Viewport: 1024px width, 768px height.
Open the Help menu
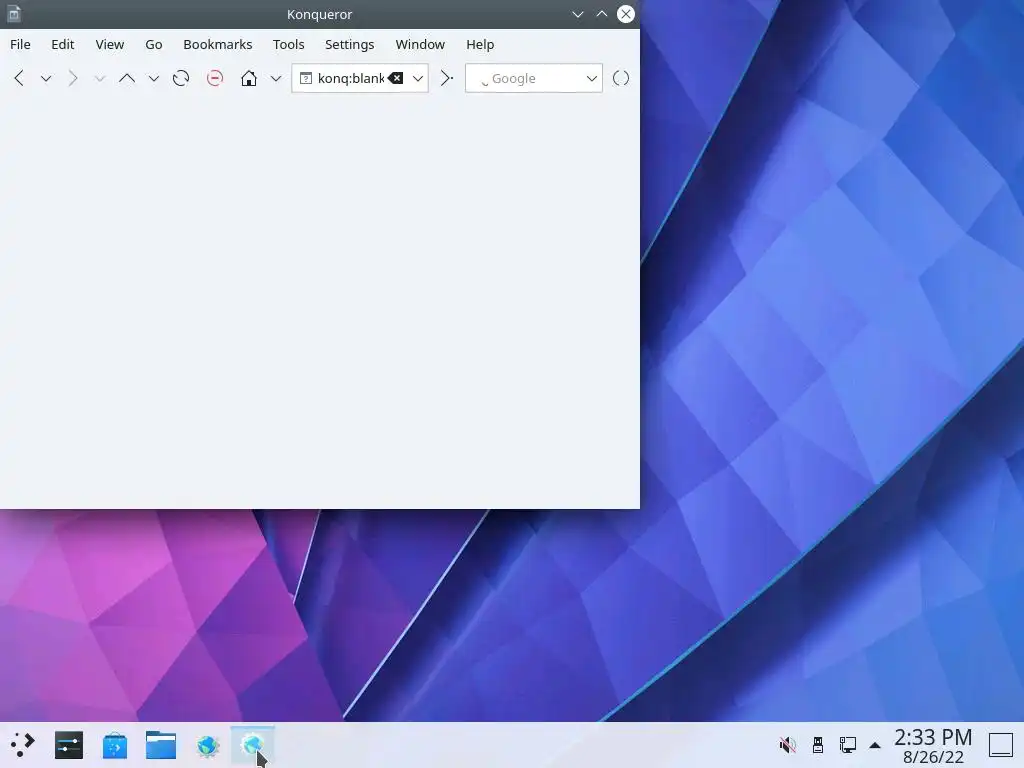480,44
